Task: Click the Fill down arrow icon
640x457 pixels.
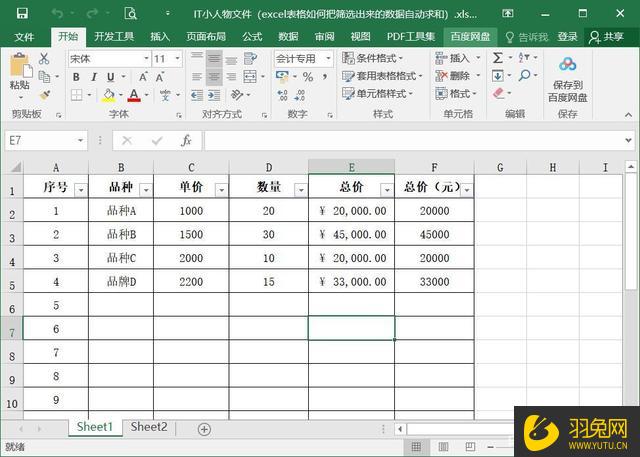Action: [x=498, y=76]
